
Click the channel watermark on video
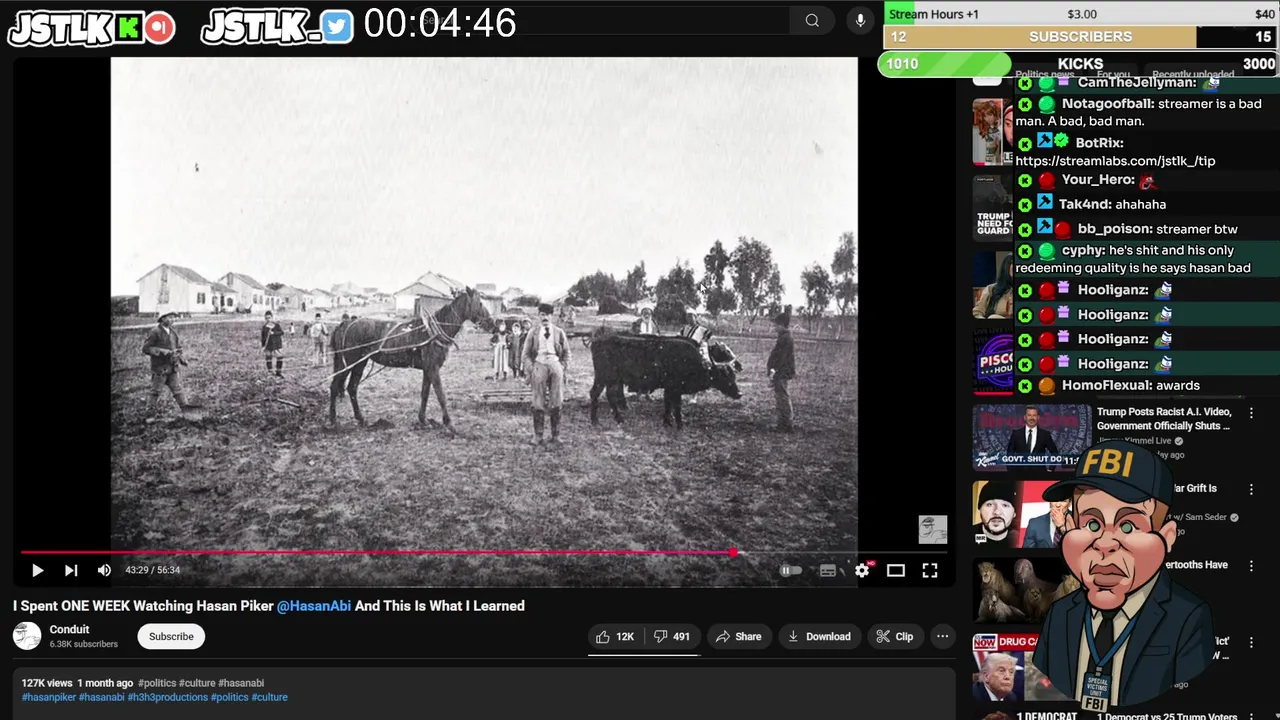pos(932,529)
